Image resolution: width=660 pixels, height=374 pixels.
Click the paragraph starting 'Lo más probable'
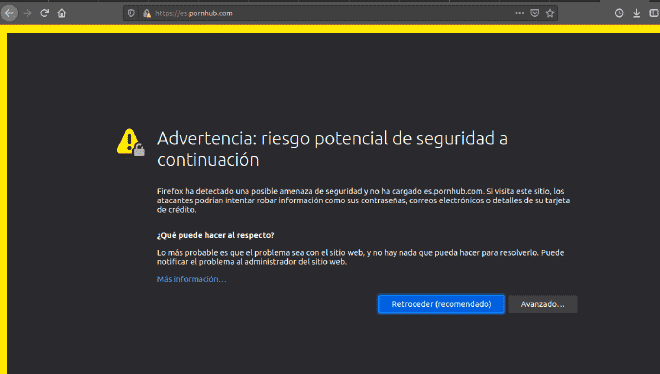pos(360,257)
